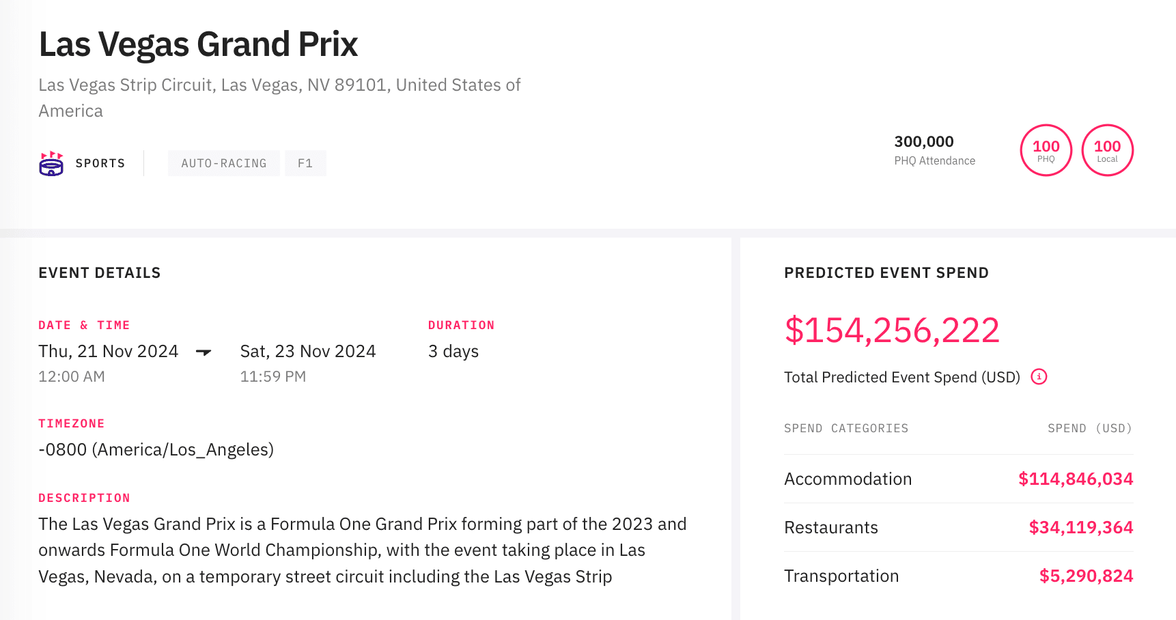1176x620 pixels.
Task: Toggle the F1 category tag
Action: (305, 162)
